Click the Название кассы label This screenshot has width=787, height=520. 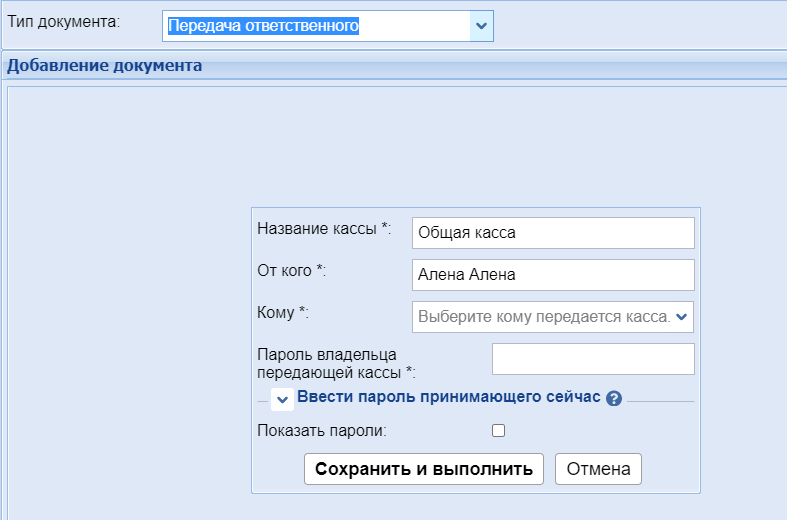(324, 229)
